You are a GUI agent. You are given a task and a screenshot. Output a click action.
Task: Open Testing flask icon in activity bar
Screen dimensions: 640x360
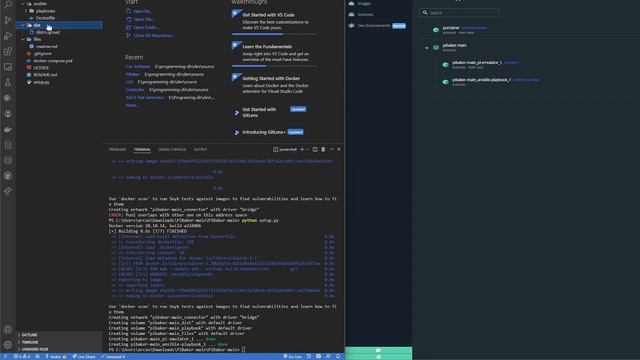tap(8, 82)
